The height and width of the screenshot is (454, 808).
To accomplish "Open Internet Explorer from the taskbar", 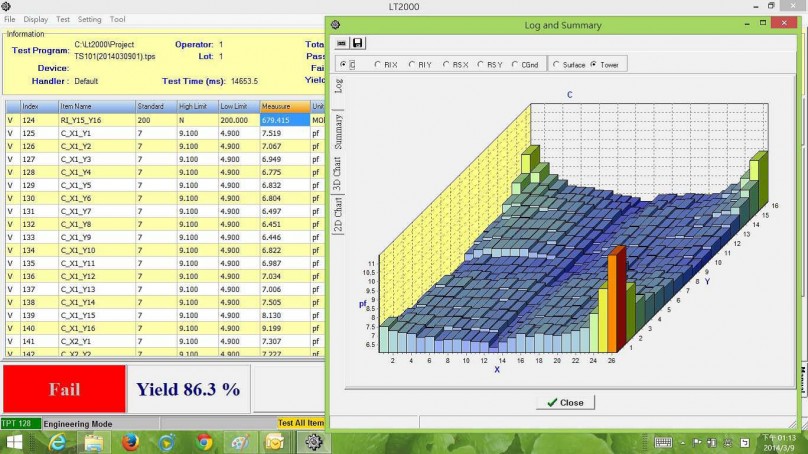I will tap(57, 442).
